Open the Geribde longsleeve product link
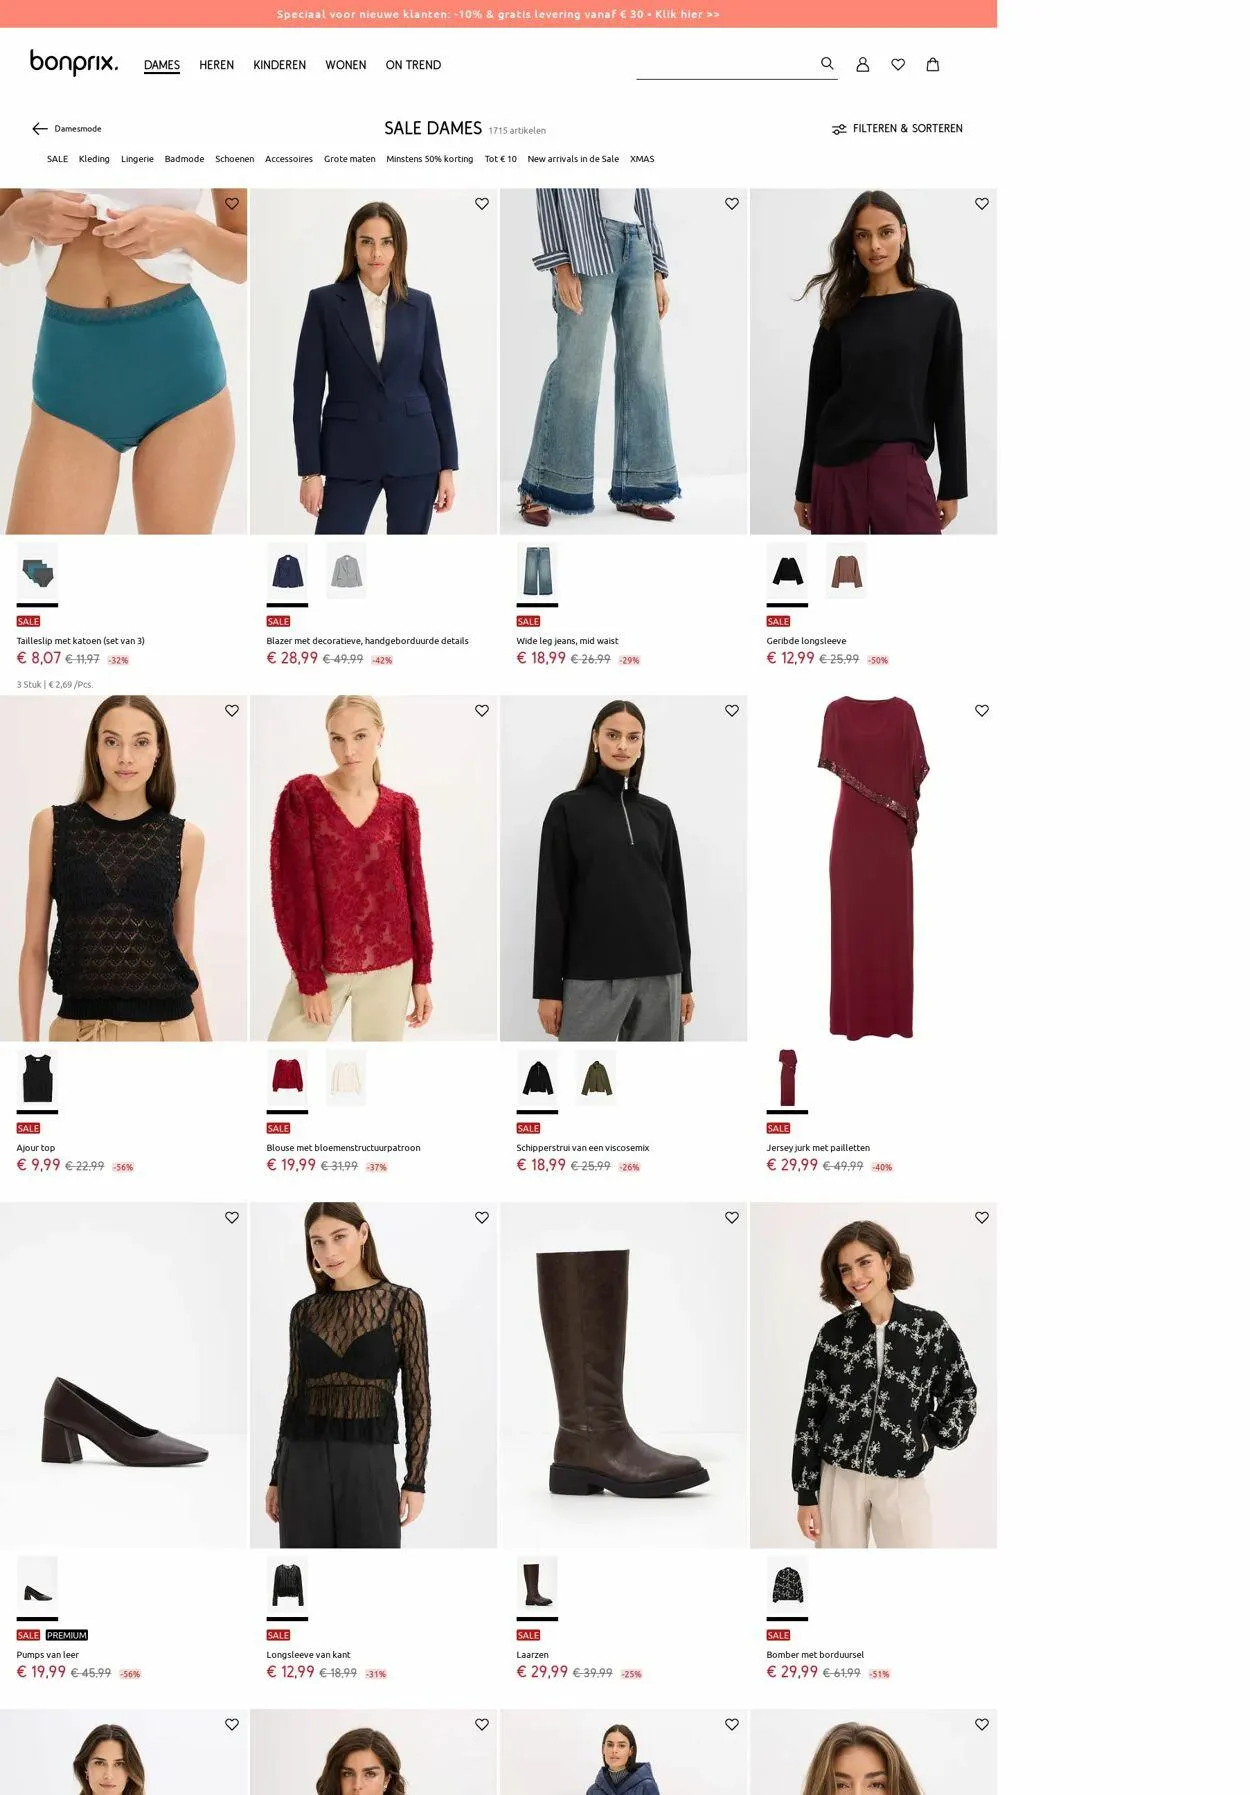The height and width of the screenshot is (1795, 1250). [806, 641]
